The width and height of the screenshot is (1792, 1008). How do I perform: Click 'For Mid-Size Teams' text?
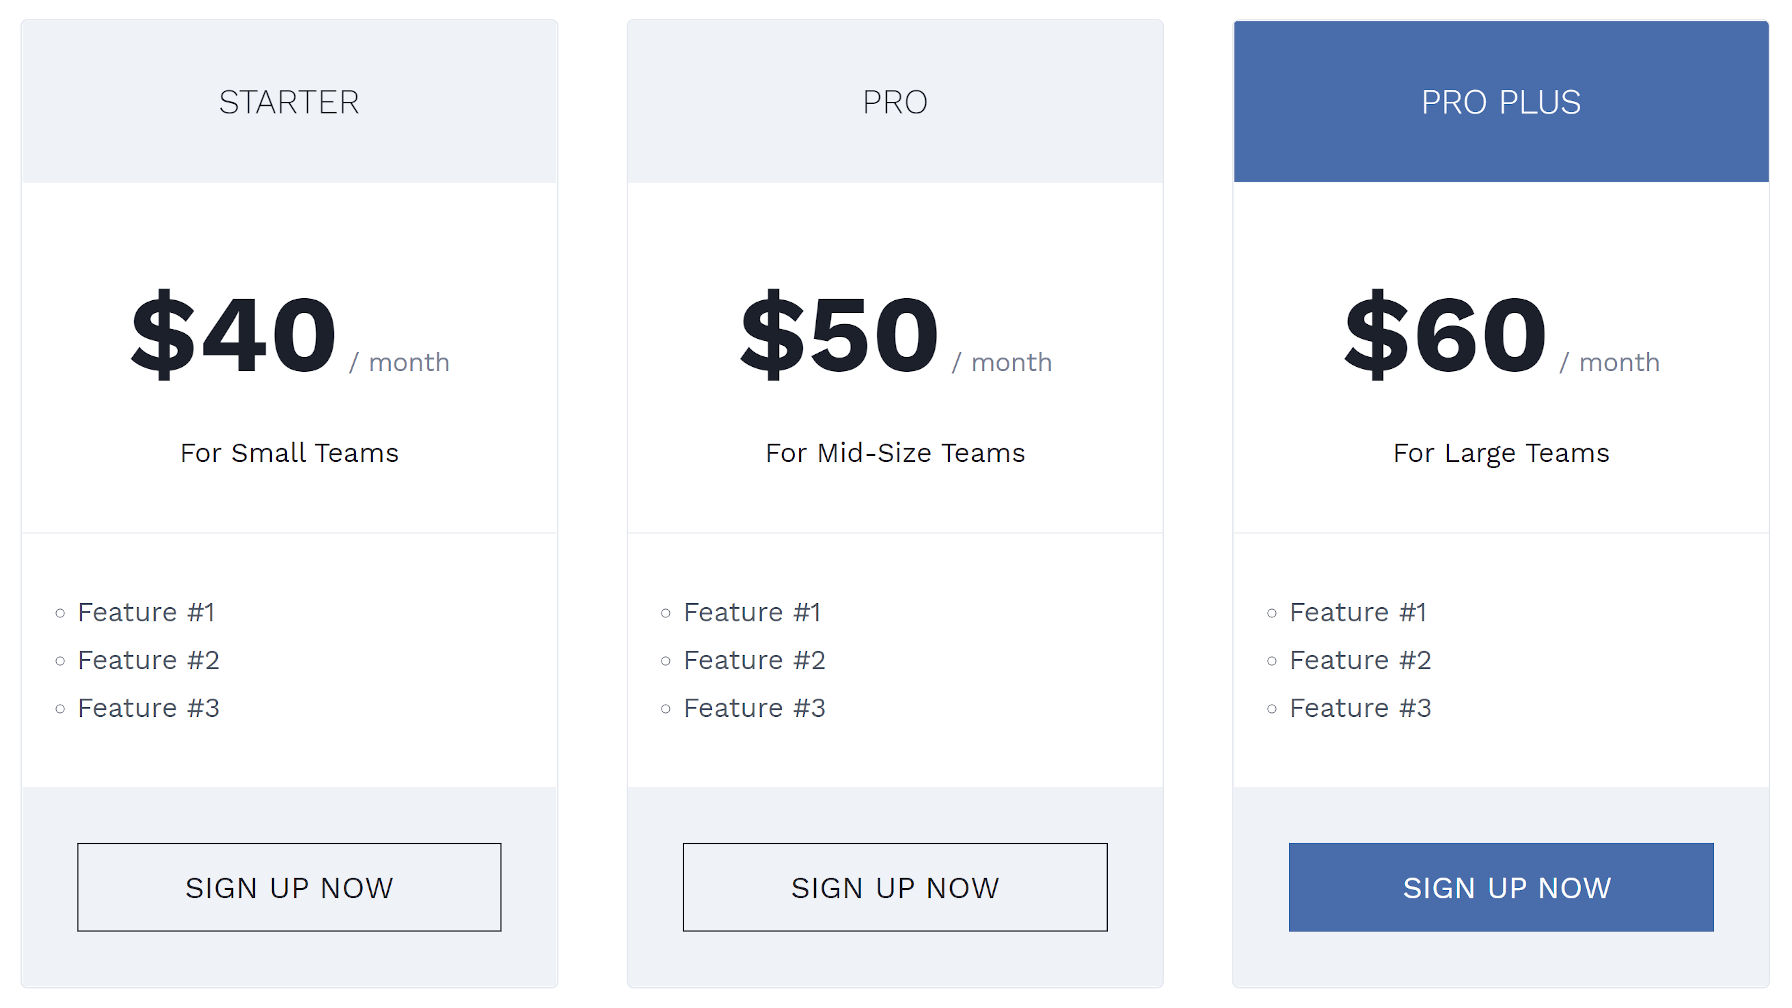895,452
